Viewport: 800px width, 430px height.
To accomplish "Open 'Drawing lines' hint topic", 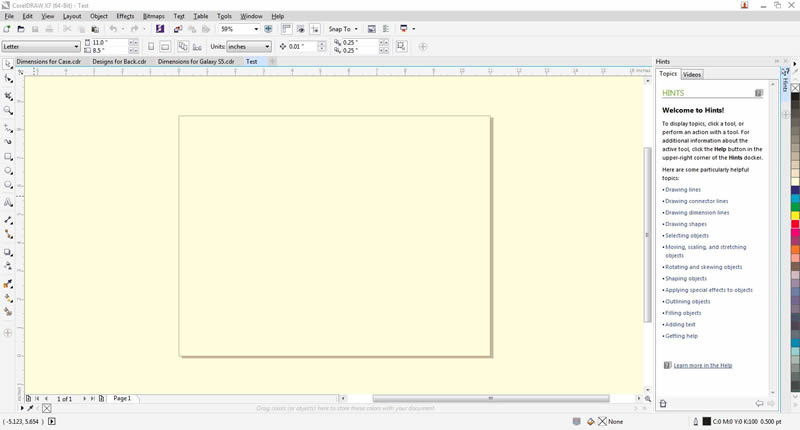I will coord(683,190).
